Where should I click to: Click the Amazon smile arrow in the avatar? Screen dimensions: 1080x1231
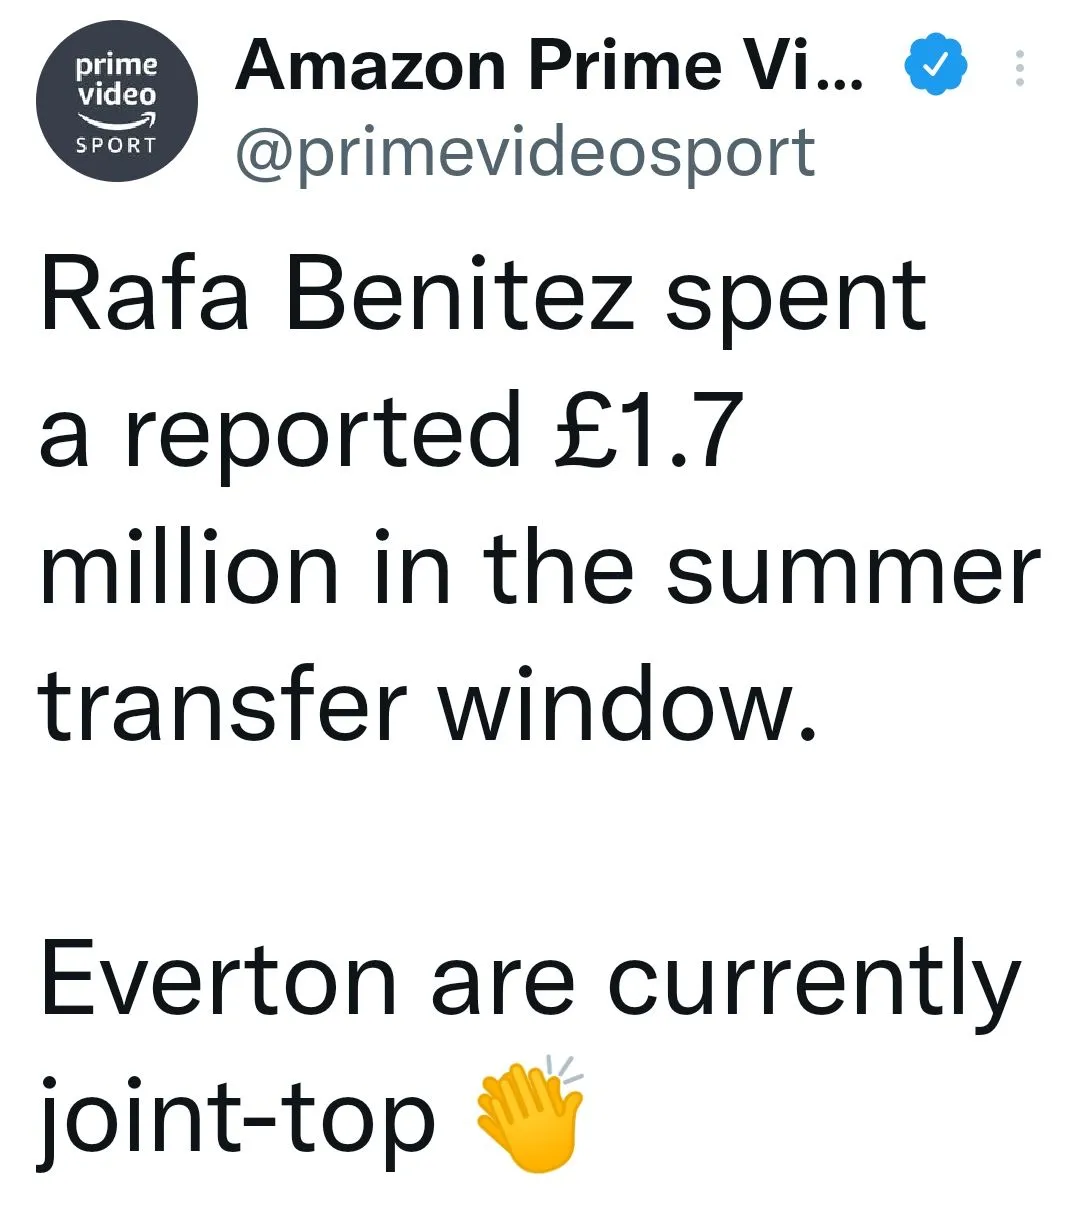(x=117, y=121)
